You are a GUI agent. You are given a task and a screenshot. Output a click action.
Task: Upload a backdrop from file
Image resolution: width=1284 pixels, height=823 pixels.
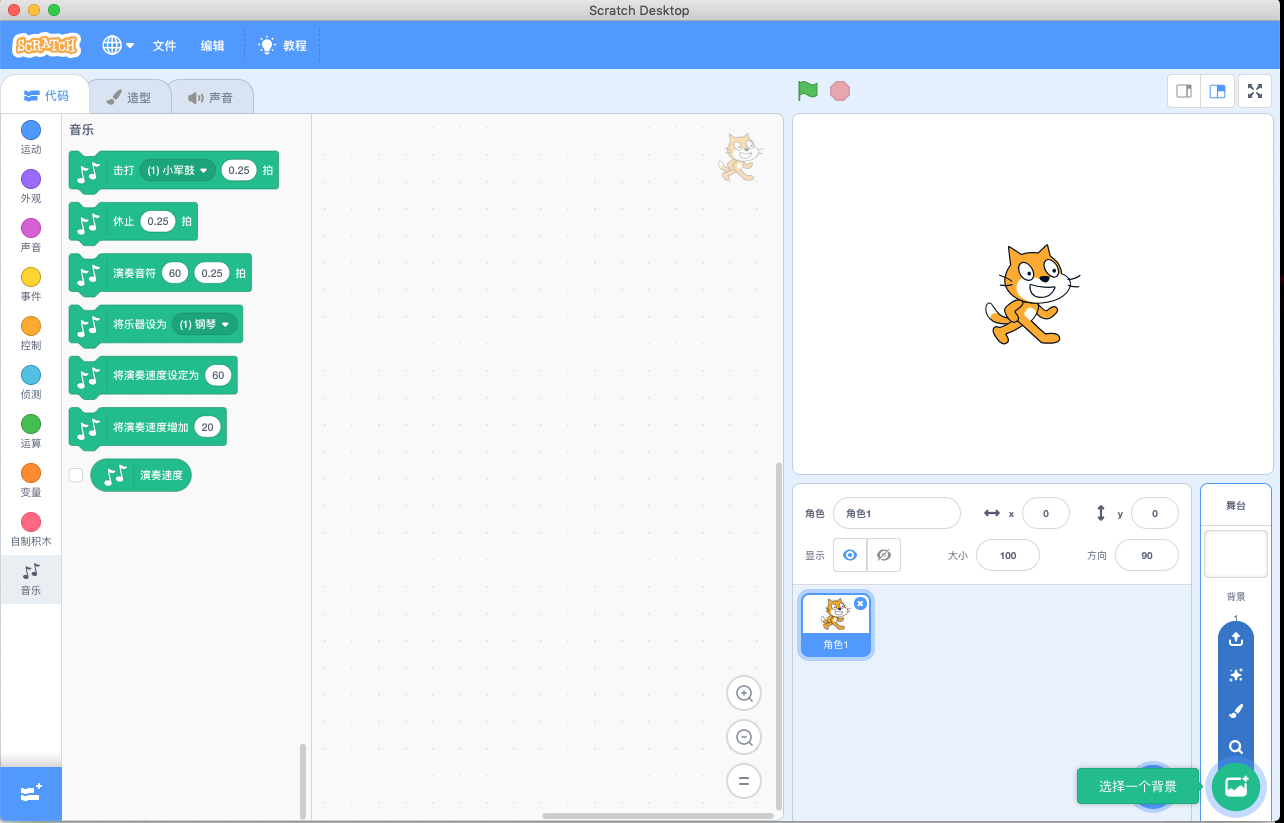point(1236,639)
